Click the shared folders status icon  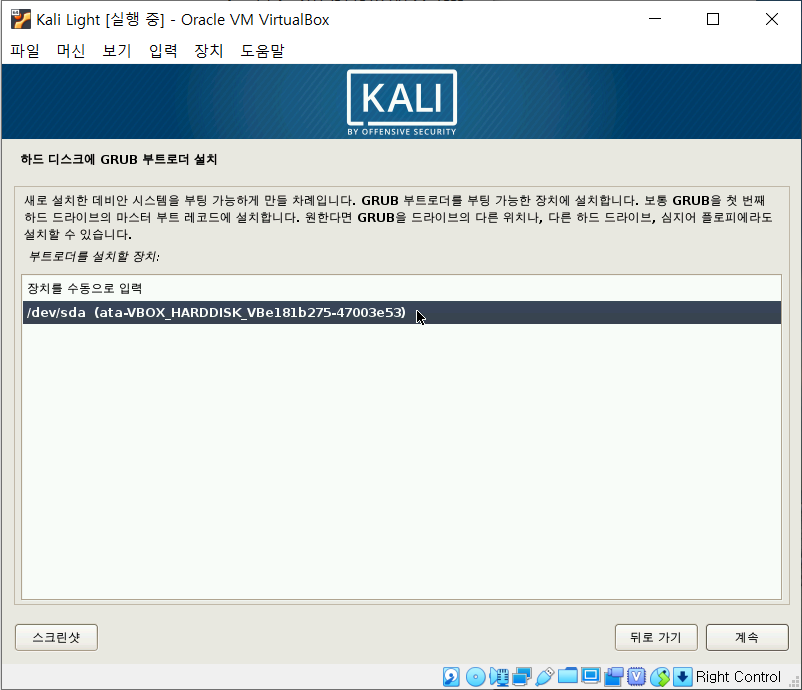pos(568,676)
